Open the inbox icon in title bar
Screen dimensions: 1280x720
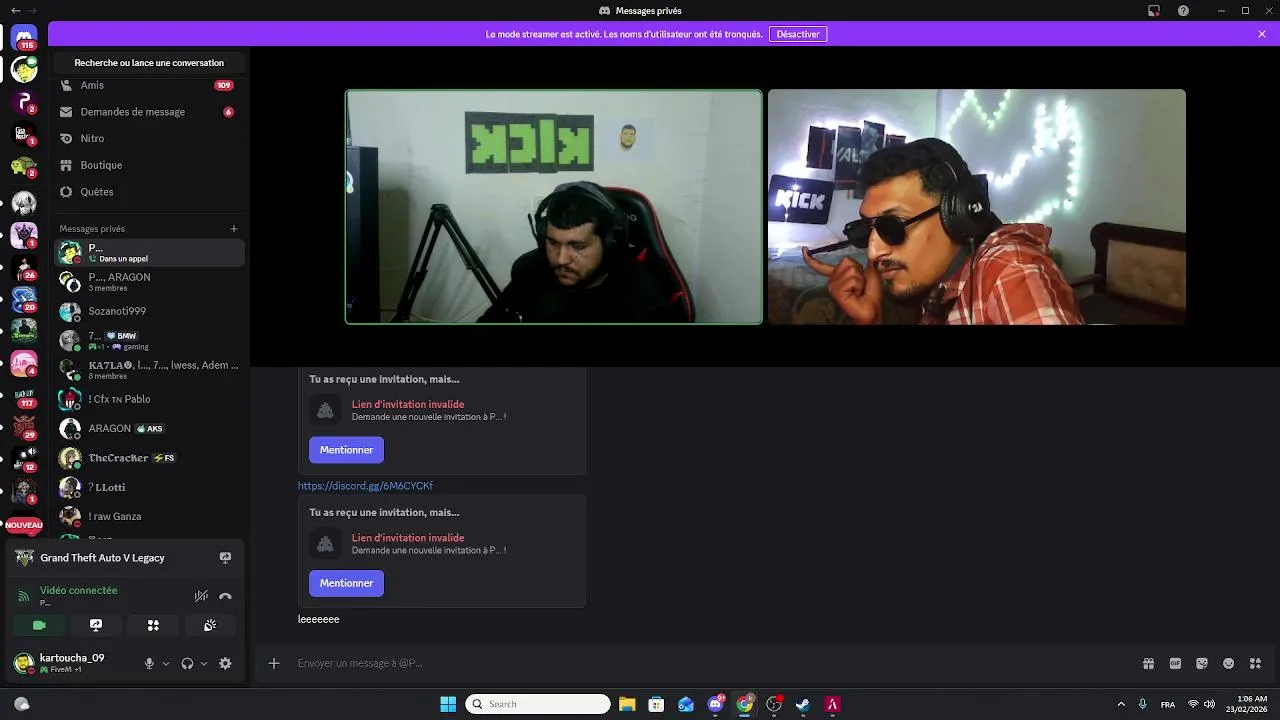(x=1154, y=11)
